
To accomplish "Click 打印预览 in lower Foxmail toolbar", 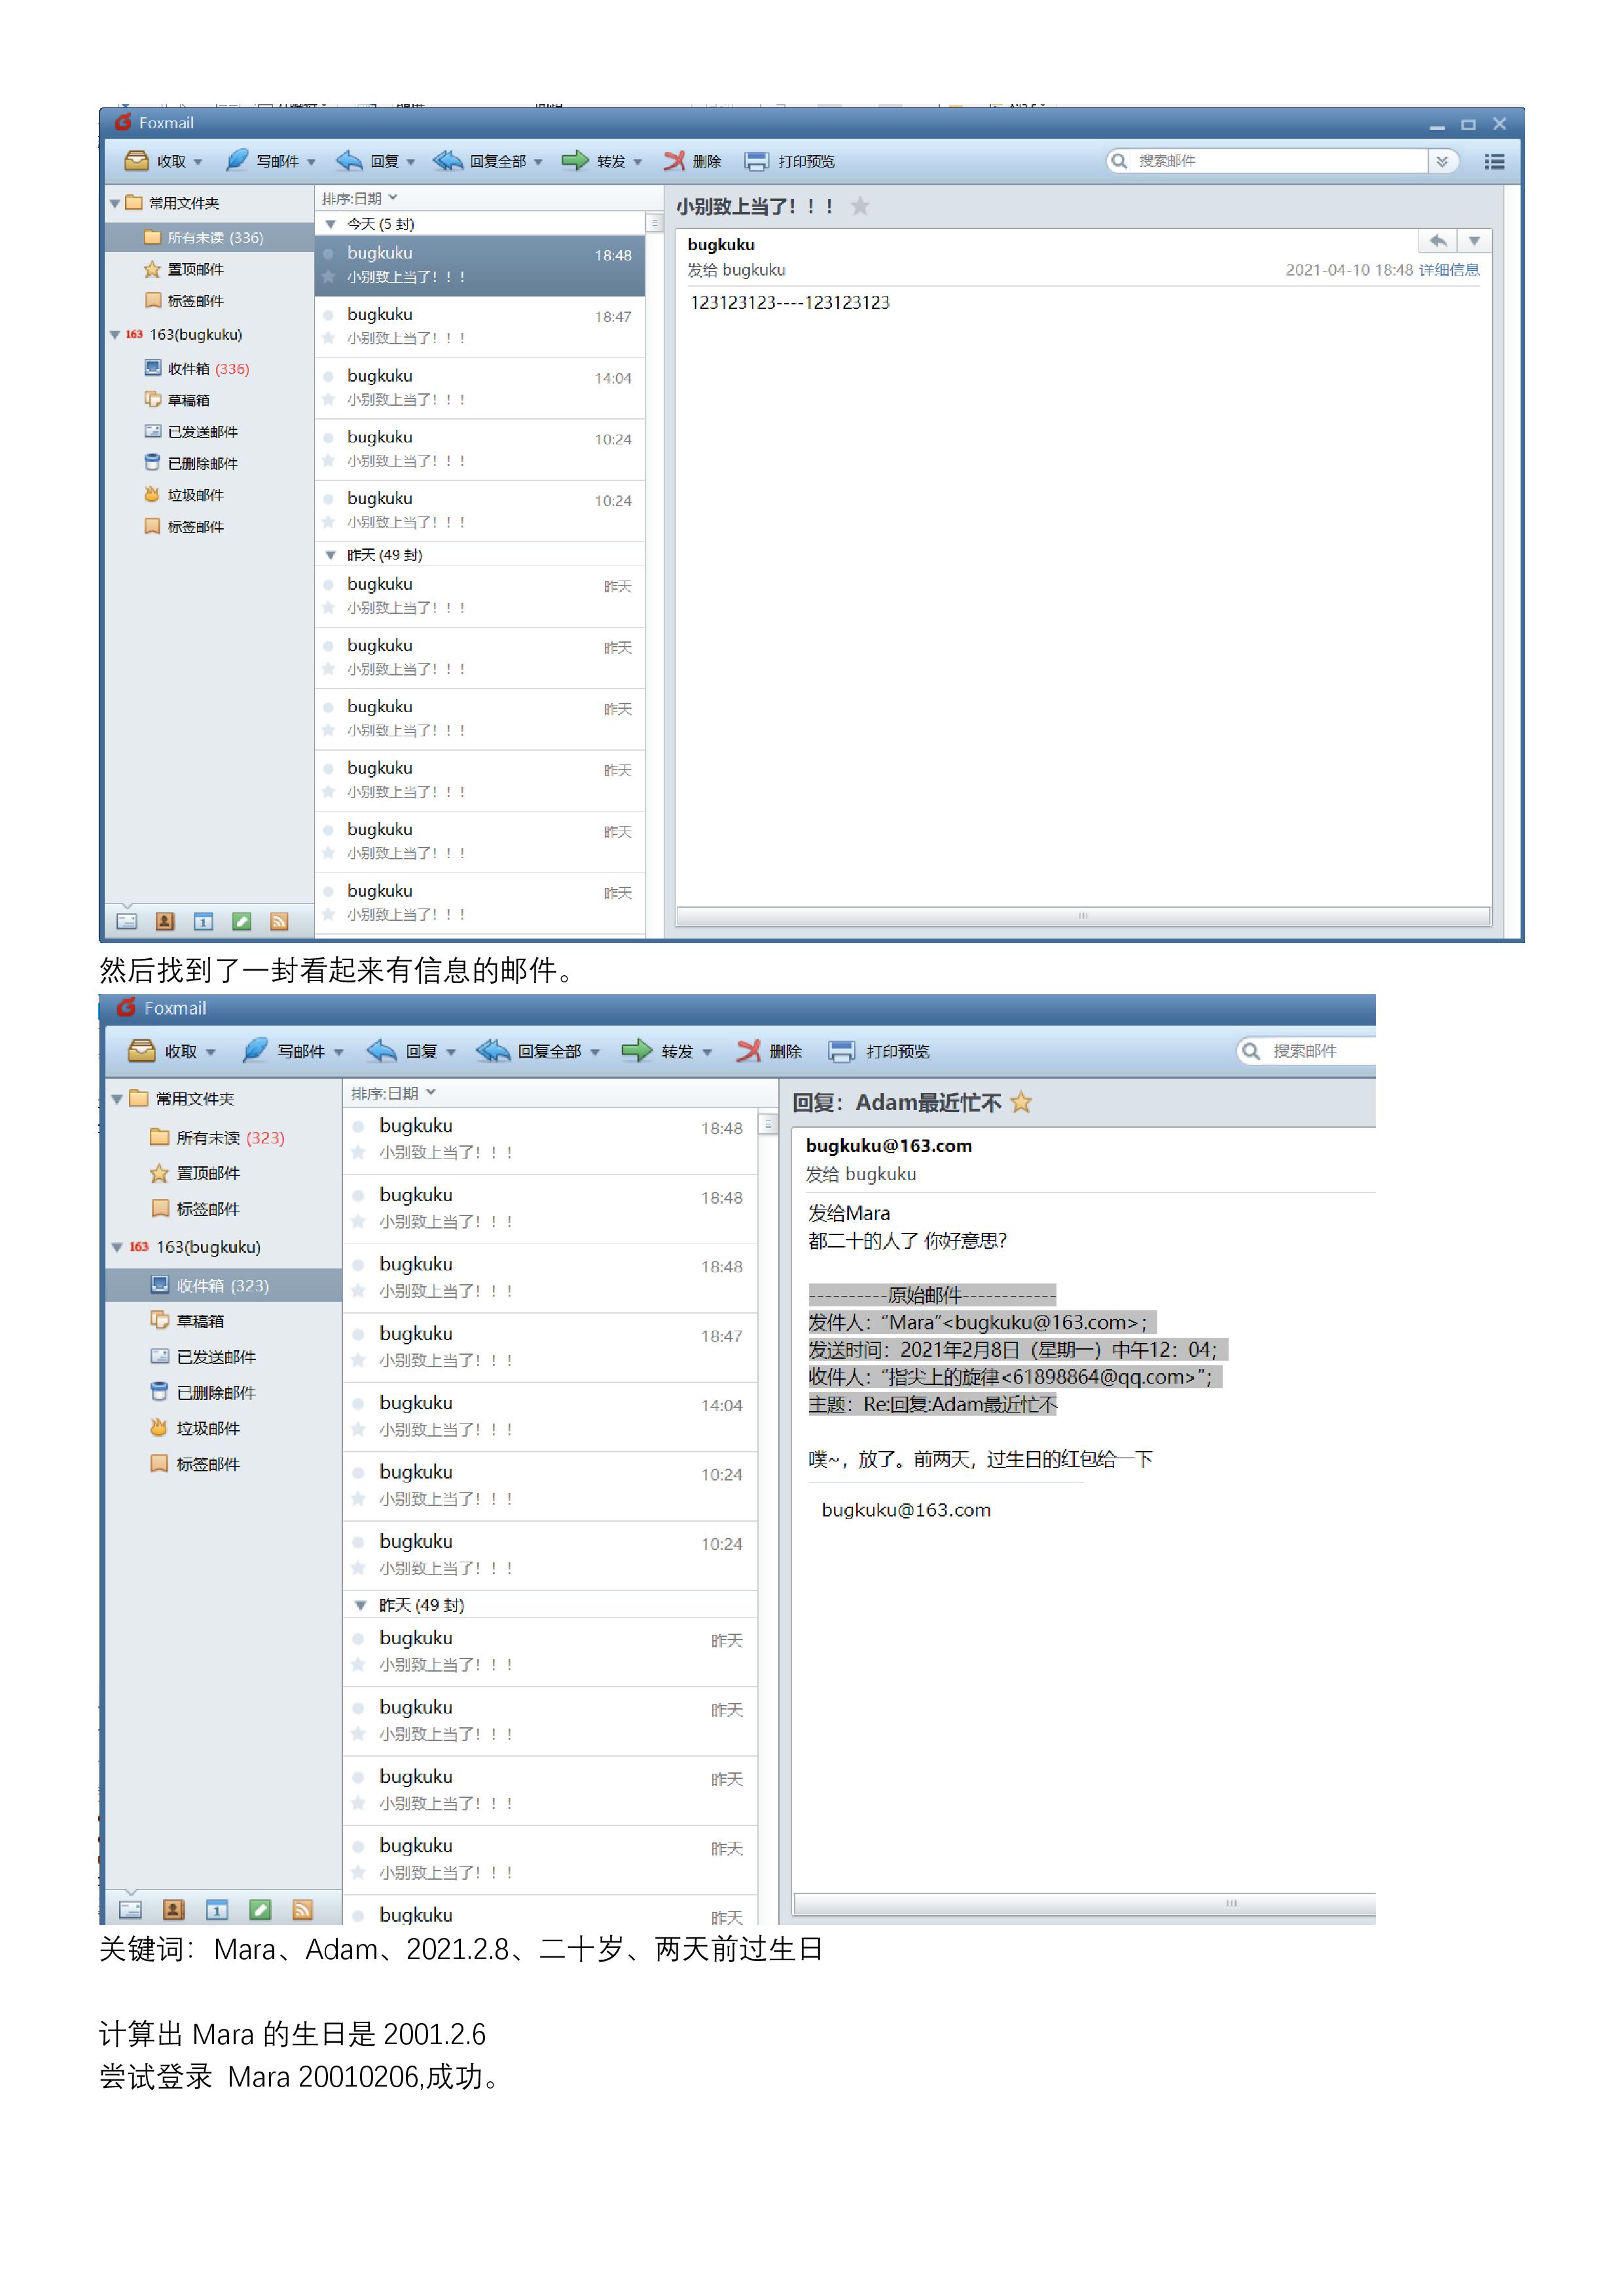I will (879, 1050).
